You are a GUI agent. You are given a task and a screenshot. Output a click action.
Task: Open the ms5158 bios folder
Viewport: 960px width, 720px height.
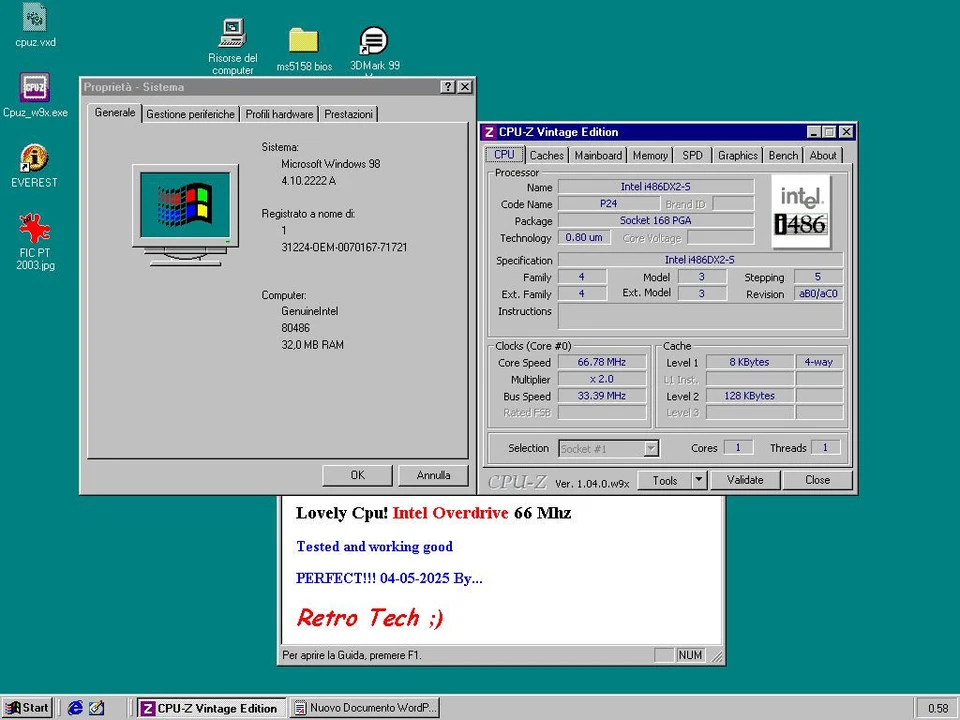point(303,42)
